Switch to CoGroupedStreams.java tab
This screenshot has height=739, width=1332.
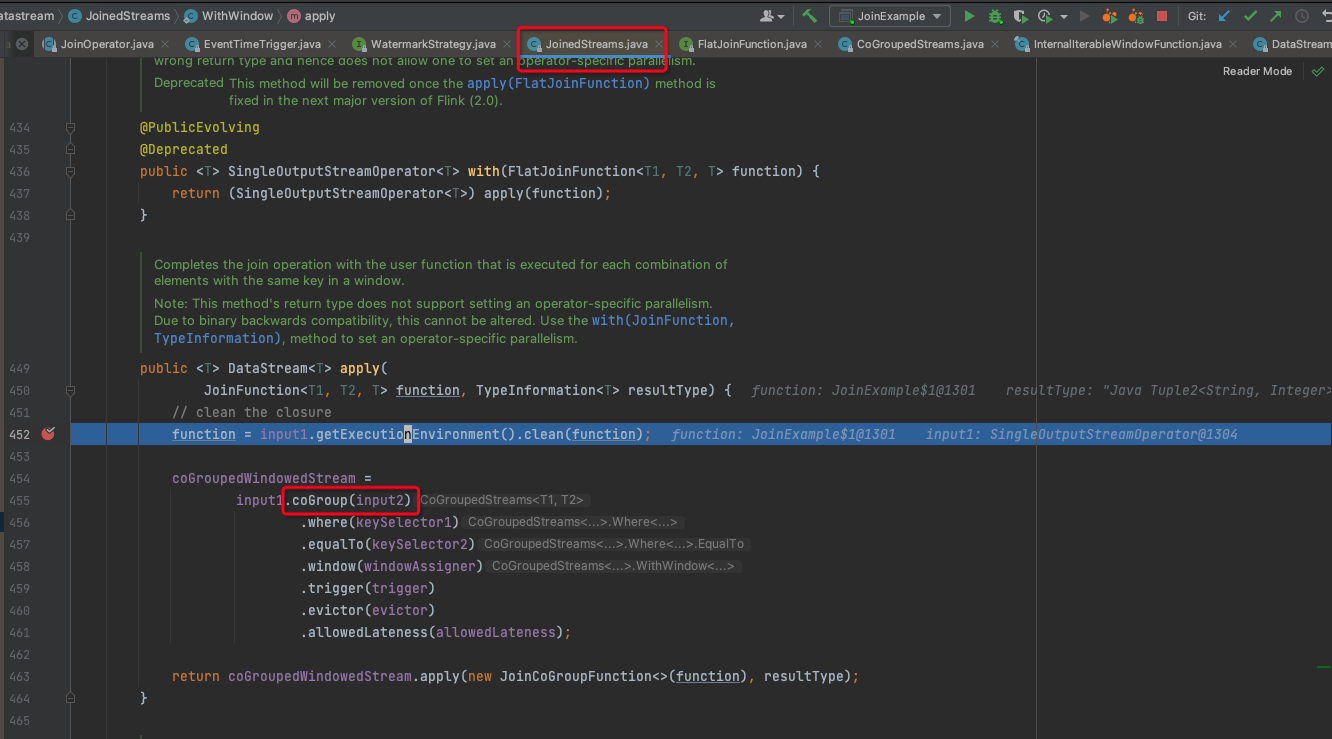[920, 44]
